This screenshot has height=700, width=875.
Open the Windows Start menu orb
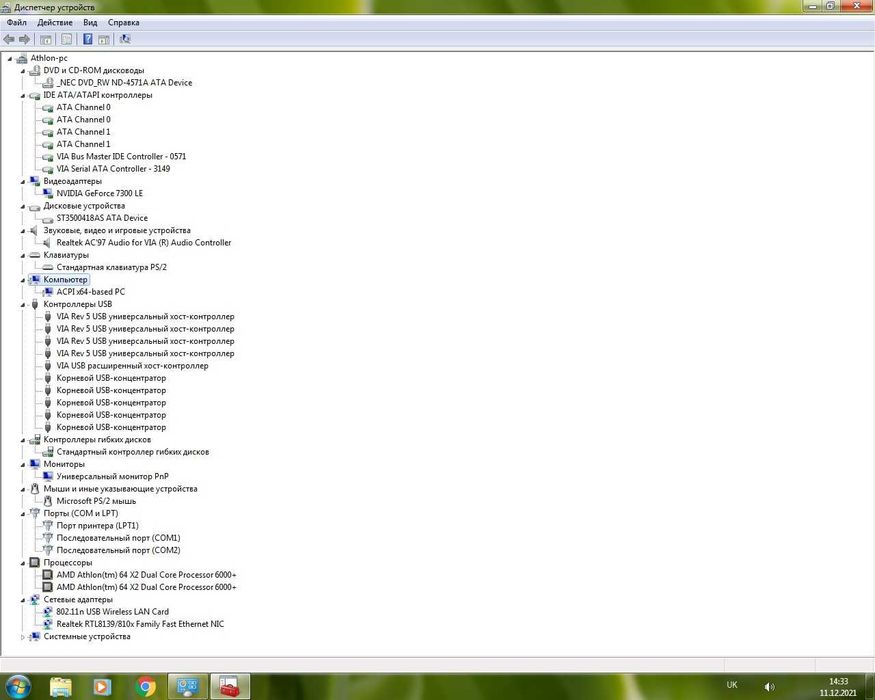(x=17, y=685)
